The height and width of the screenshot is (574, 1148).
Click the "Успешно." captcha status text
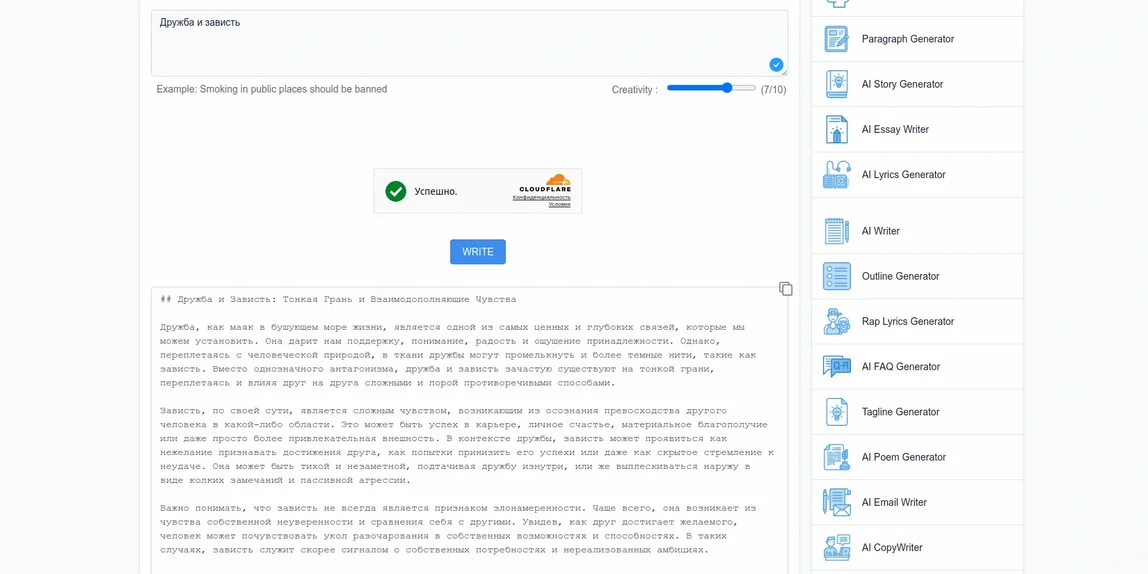click(436, 192)
